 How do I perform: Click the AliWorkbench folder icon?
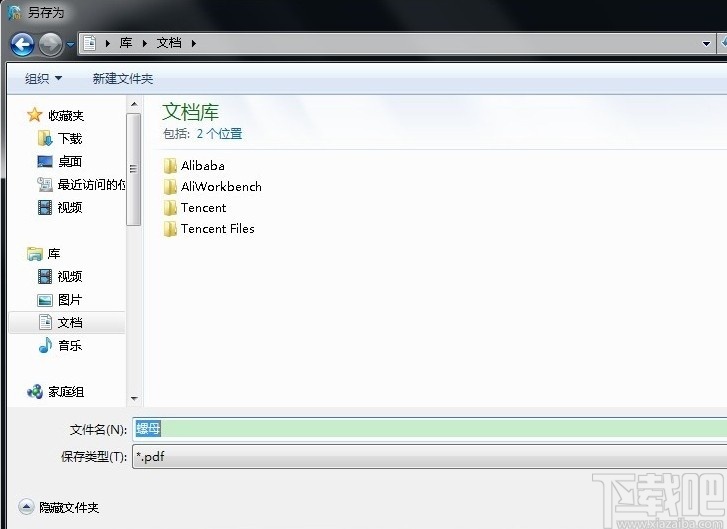(170, 187)
